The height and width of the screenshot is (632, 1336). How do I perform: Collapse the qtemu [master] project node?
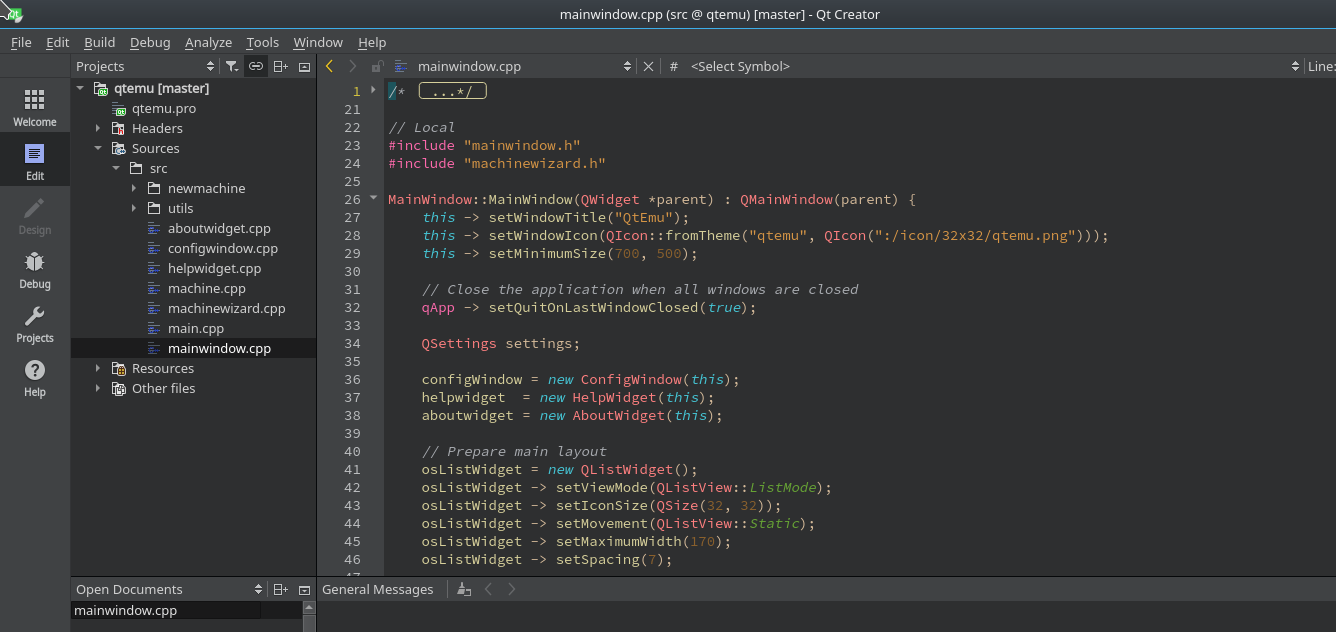click(80, 88)
